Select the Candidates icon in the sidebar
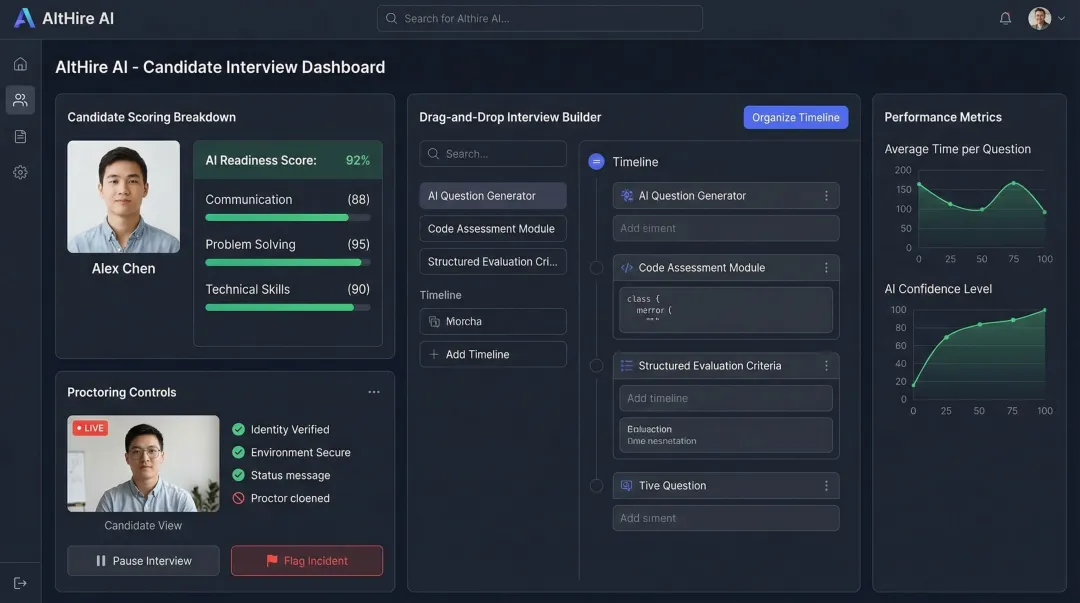1080x603 pixels. [x=20, y=99]
